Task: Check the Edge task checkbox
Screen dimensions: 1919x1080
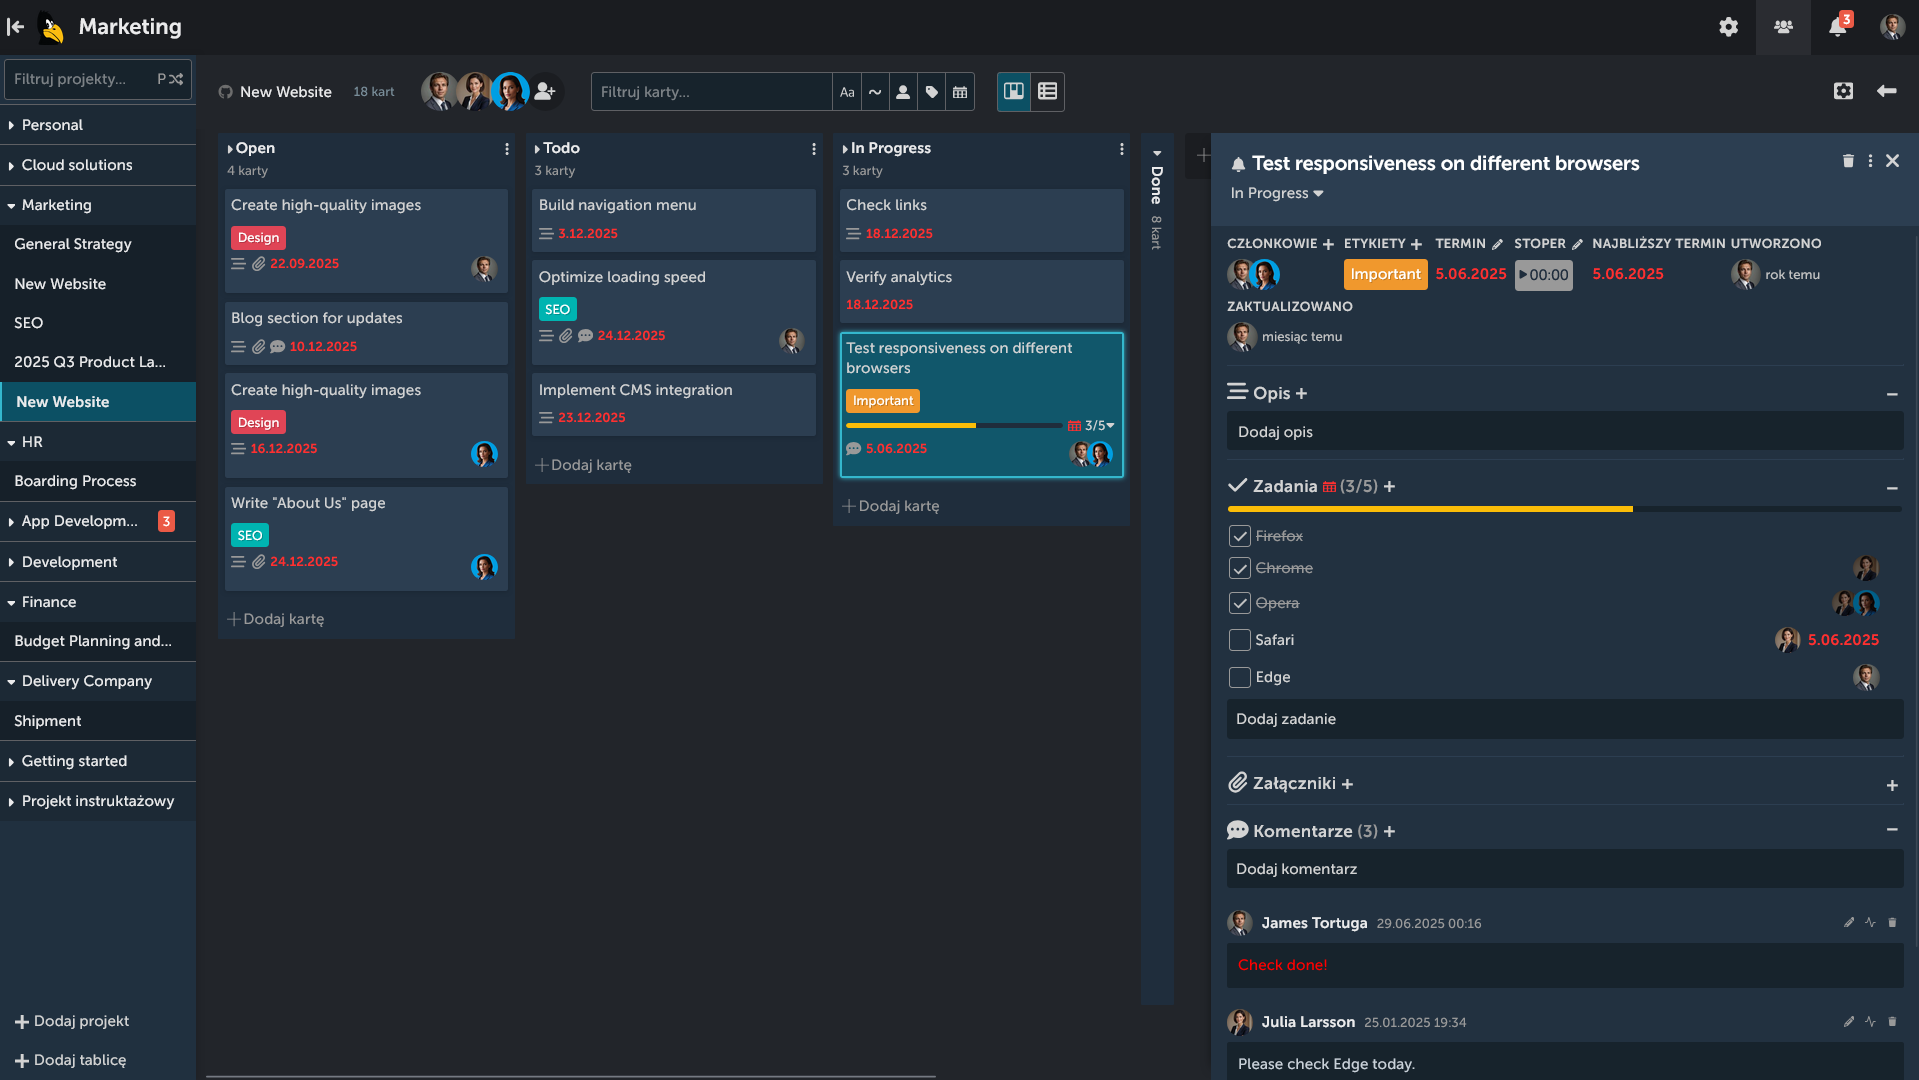Action: [1239, 677]
